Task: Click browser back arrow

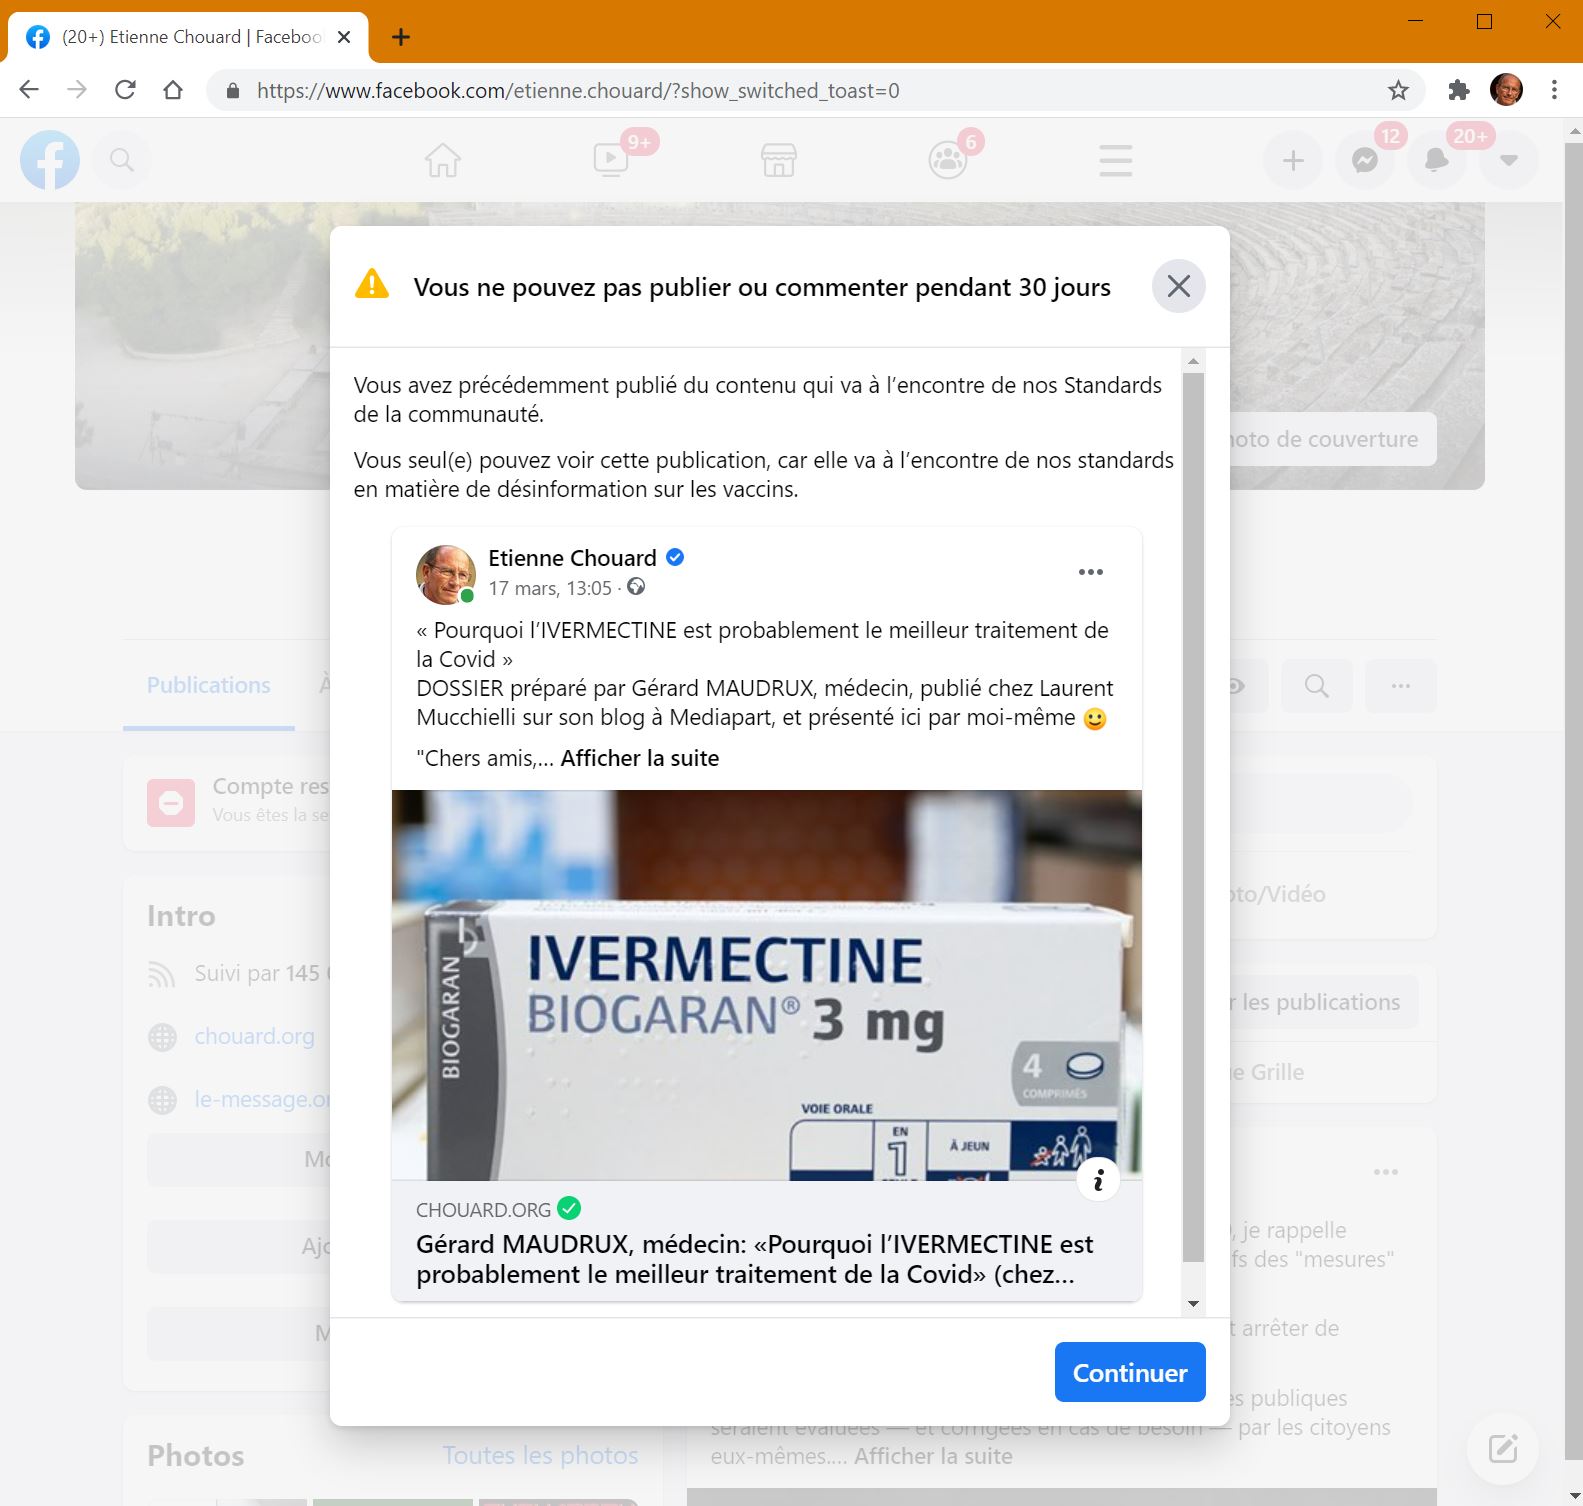Action: point(29,90)
